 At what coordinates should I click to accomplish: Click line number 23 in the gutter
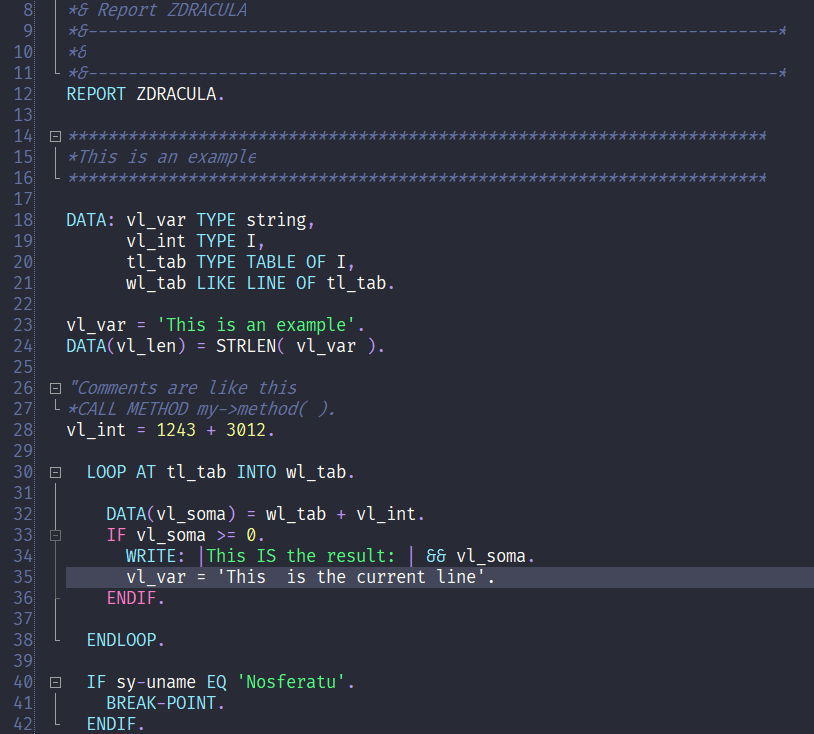[x=22, y=324]
